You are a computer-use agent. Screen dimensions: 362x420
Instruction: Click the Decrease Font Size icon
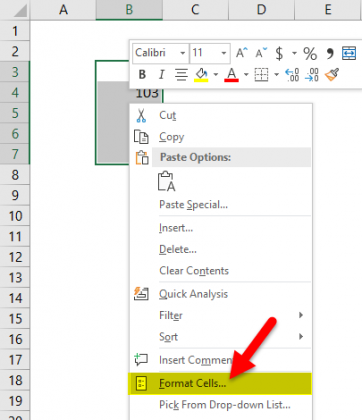[x=261, y=53]
